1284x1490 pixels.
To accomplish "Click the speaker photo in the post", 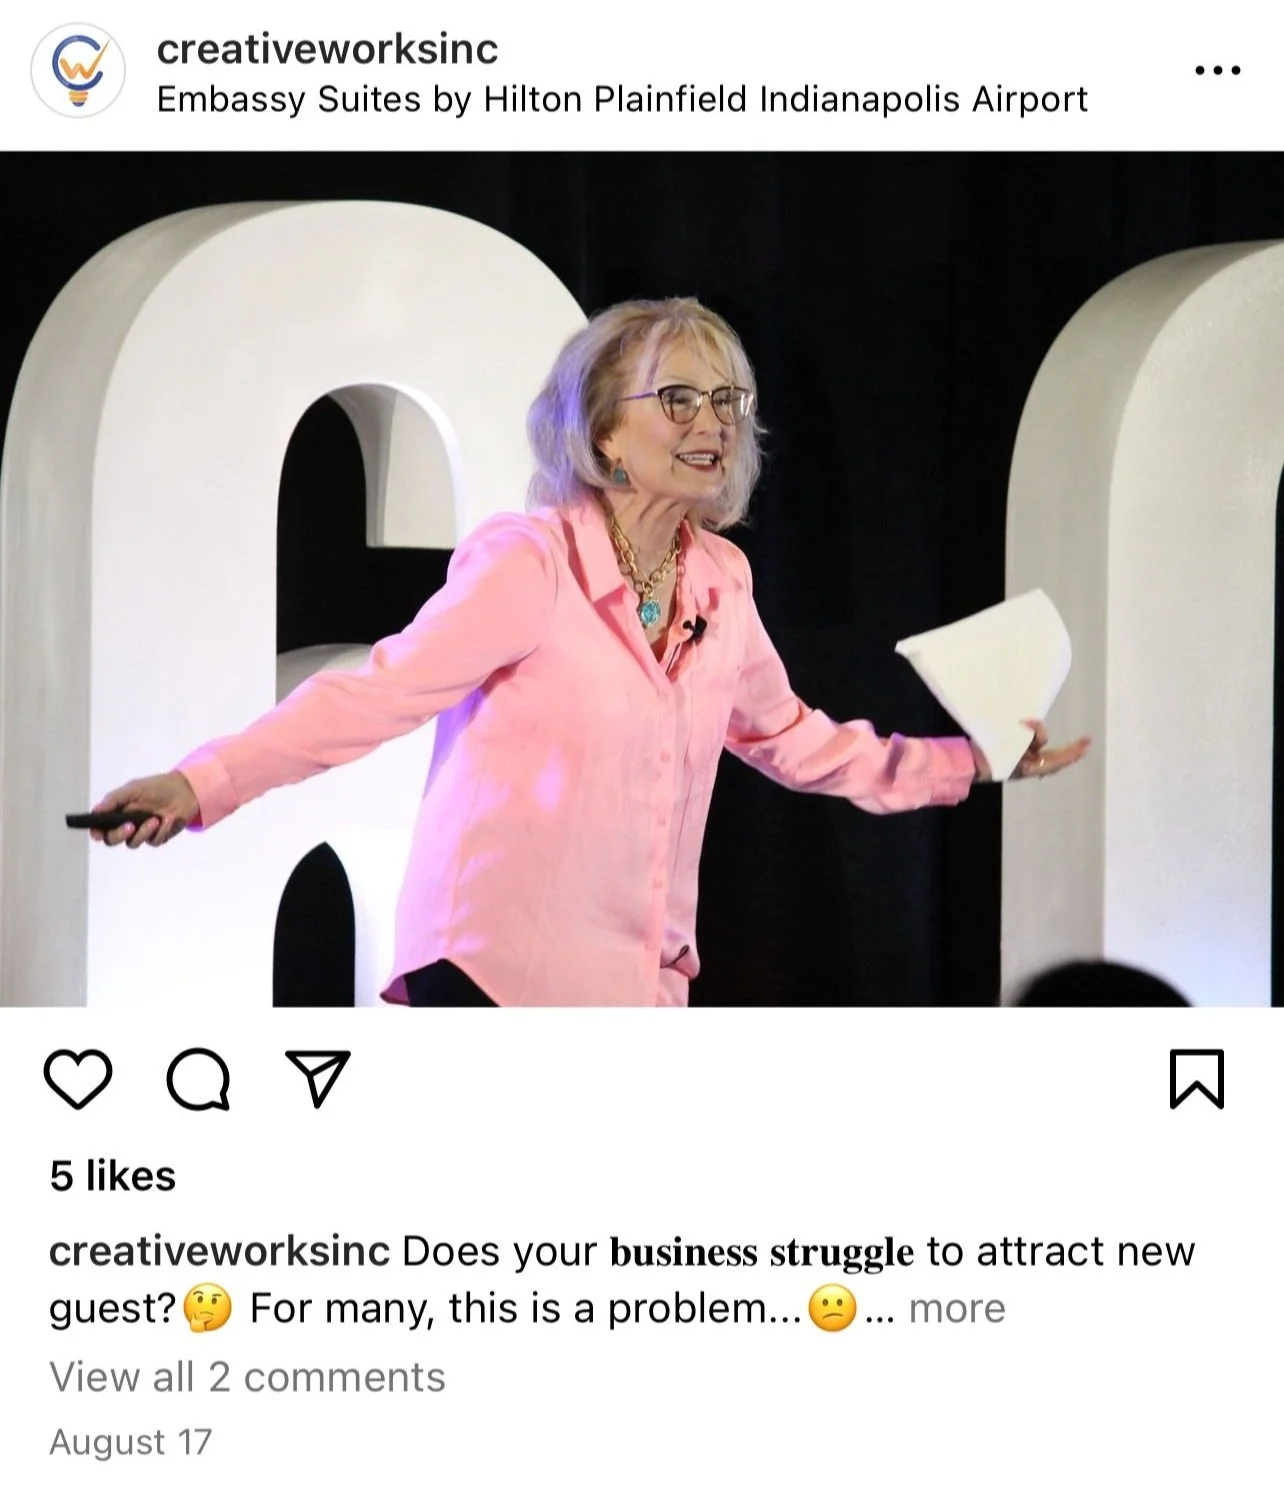I will [x=642, y=579].
